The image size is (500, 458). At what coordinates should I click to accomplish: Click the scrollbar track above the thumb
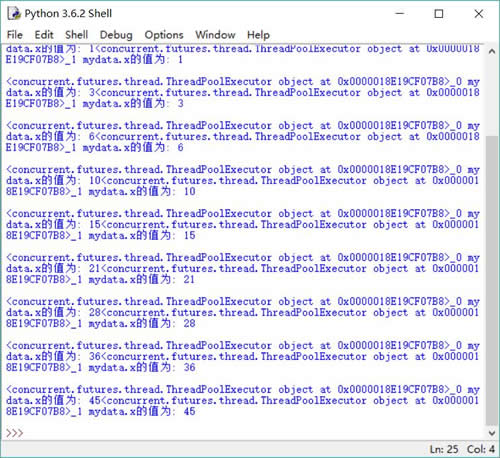[x=492, y=97]
